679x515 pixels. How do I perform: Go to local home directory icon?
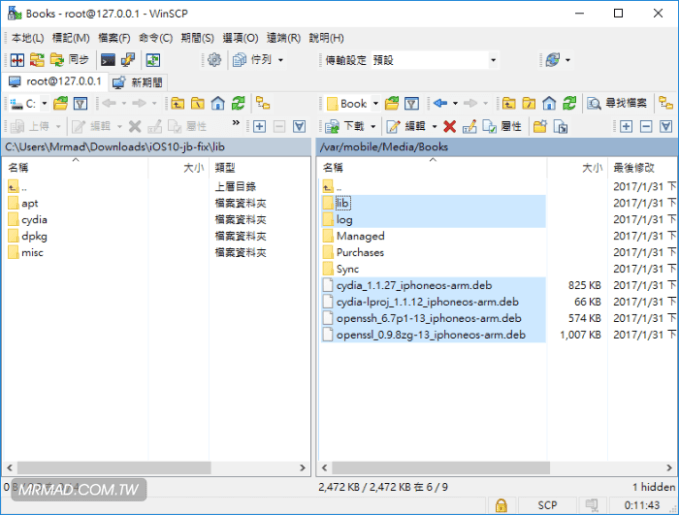[x=218, y=104]
